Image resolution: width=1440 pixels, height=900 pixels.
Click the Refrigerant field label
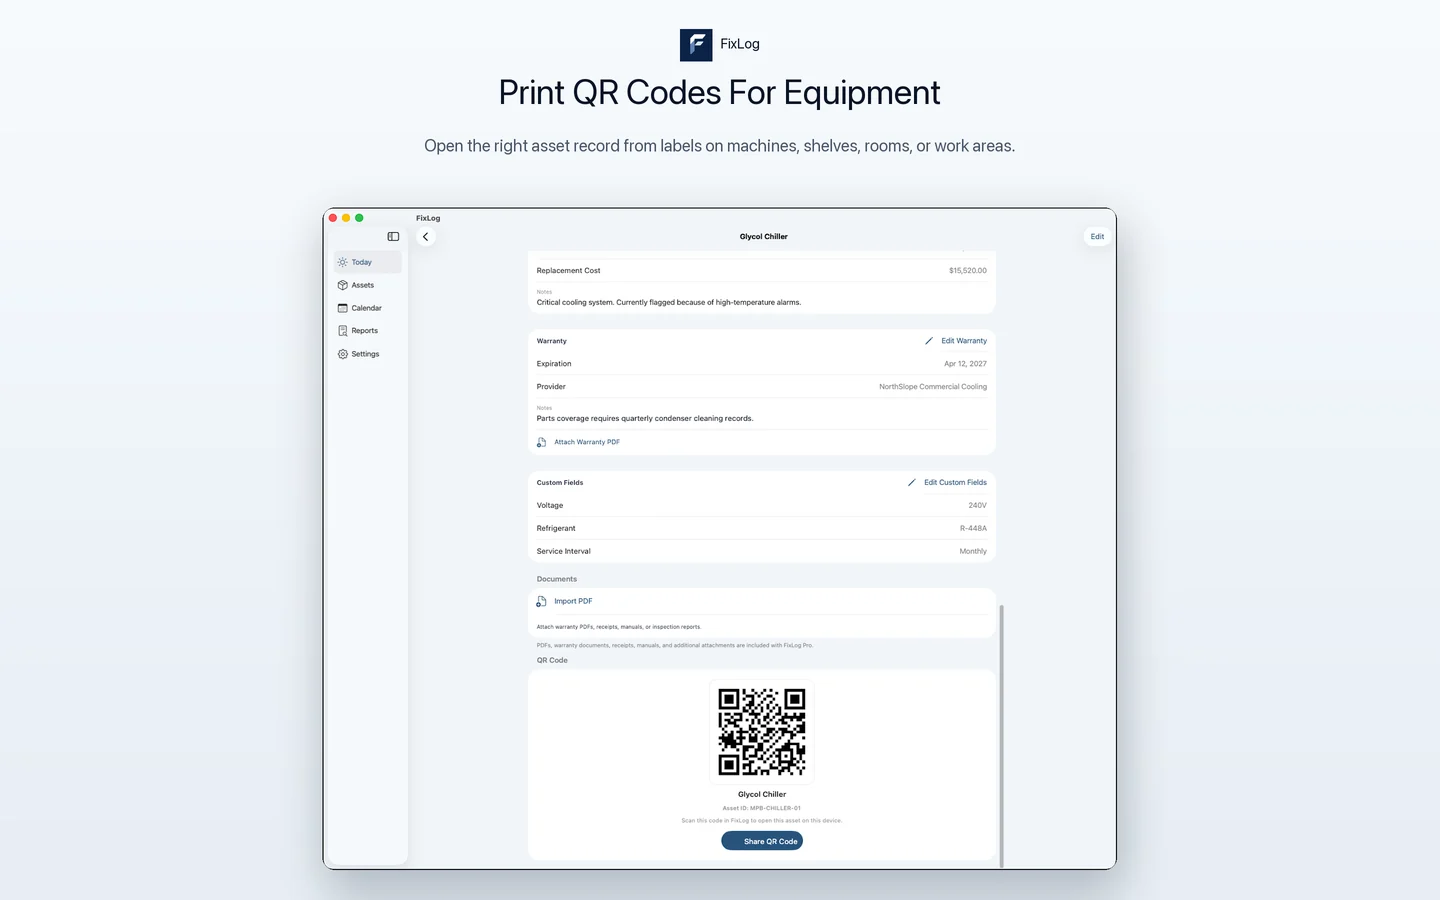[x=556, y=529]
